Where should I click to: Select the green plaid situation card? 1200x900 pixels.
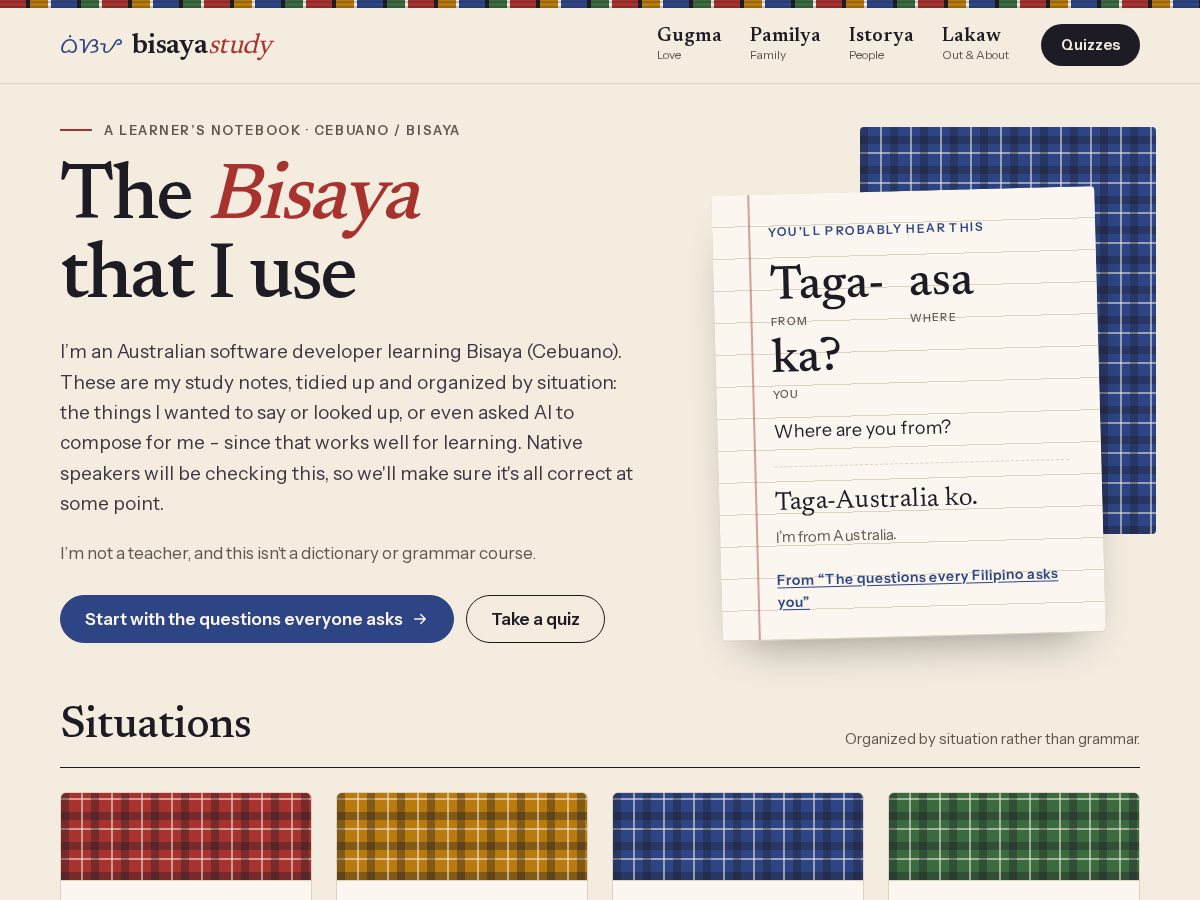[x=1014, y=846]
